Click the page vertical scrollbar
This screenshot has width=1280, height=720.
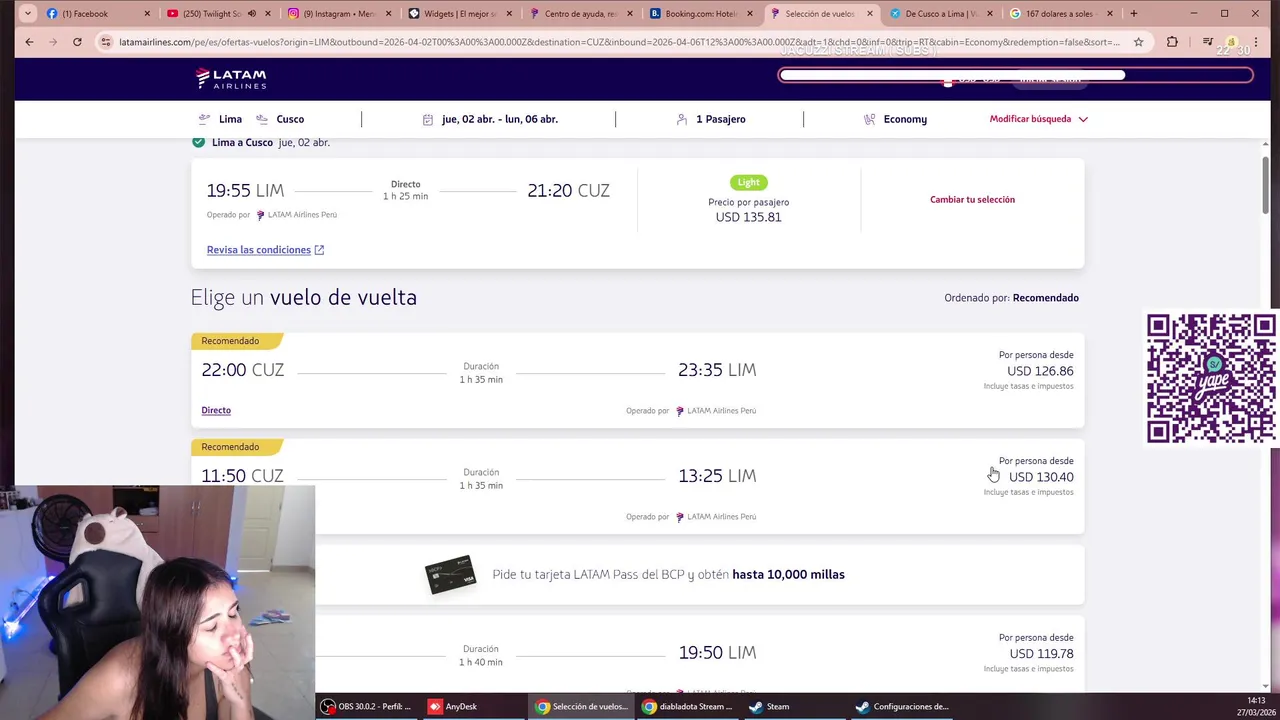[x=1265, y=185]
